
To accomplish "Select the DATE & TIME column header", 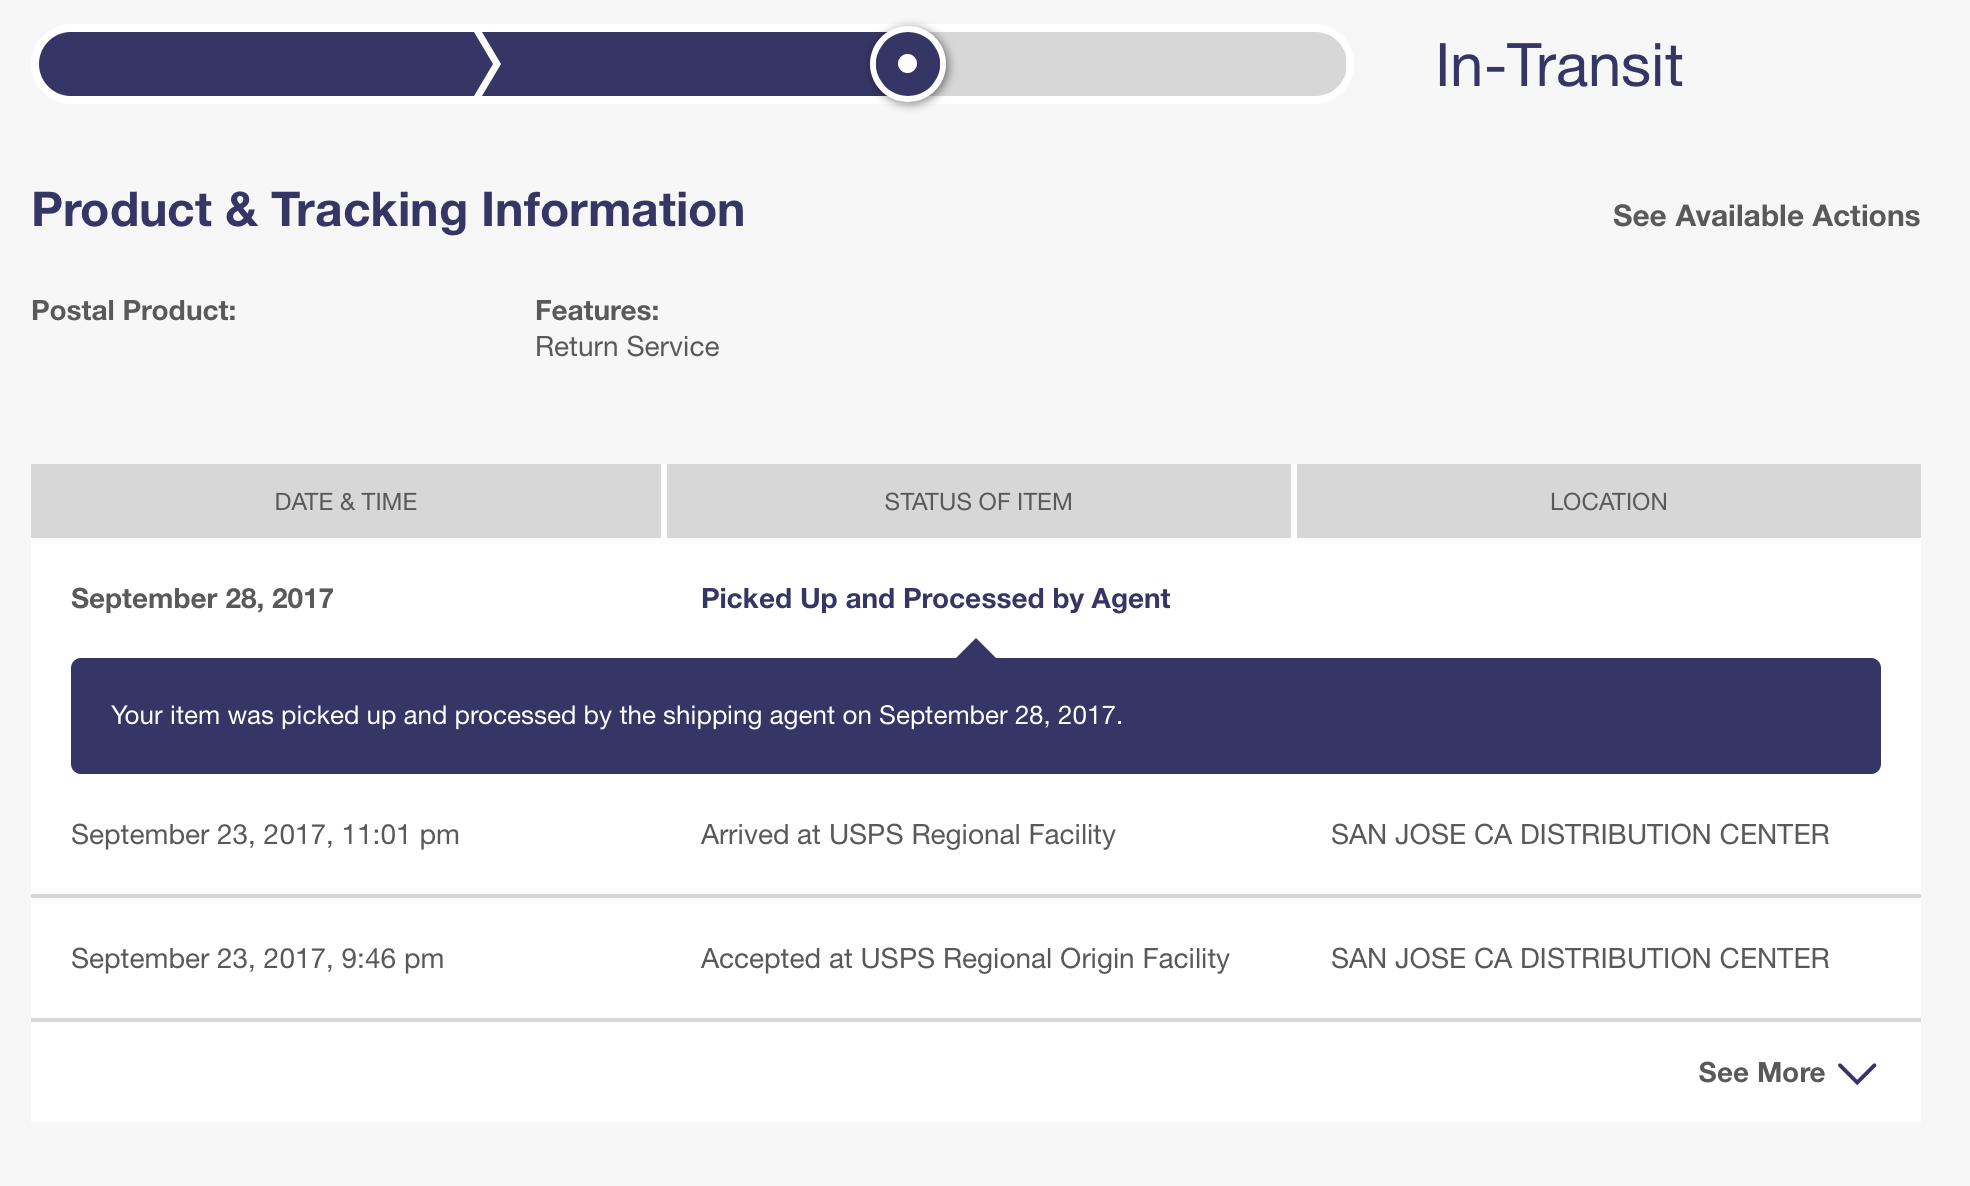I will pyautogui.click(x=345, y=501).
